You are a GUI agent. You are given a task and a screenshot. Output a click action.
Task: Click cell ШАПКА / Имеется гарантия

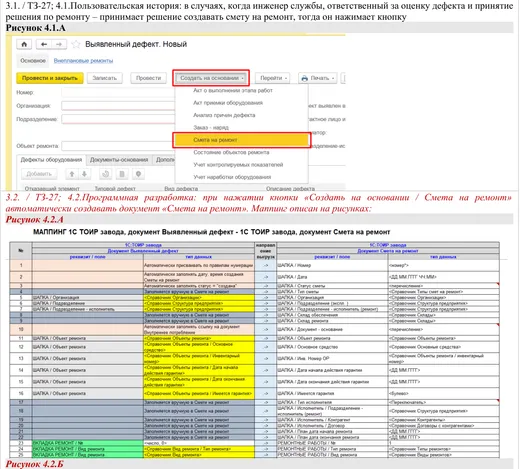(x=332, y=393)
